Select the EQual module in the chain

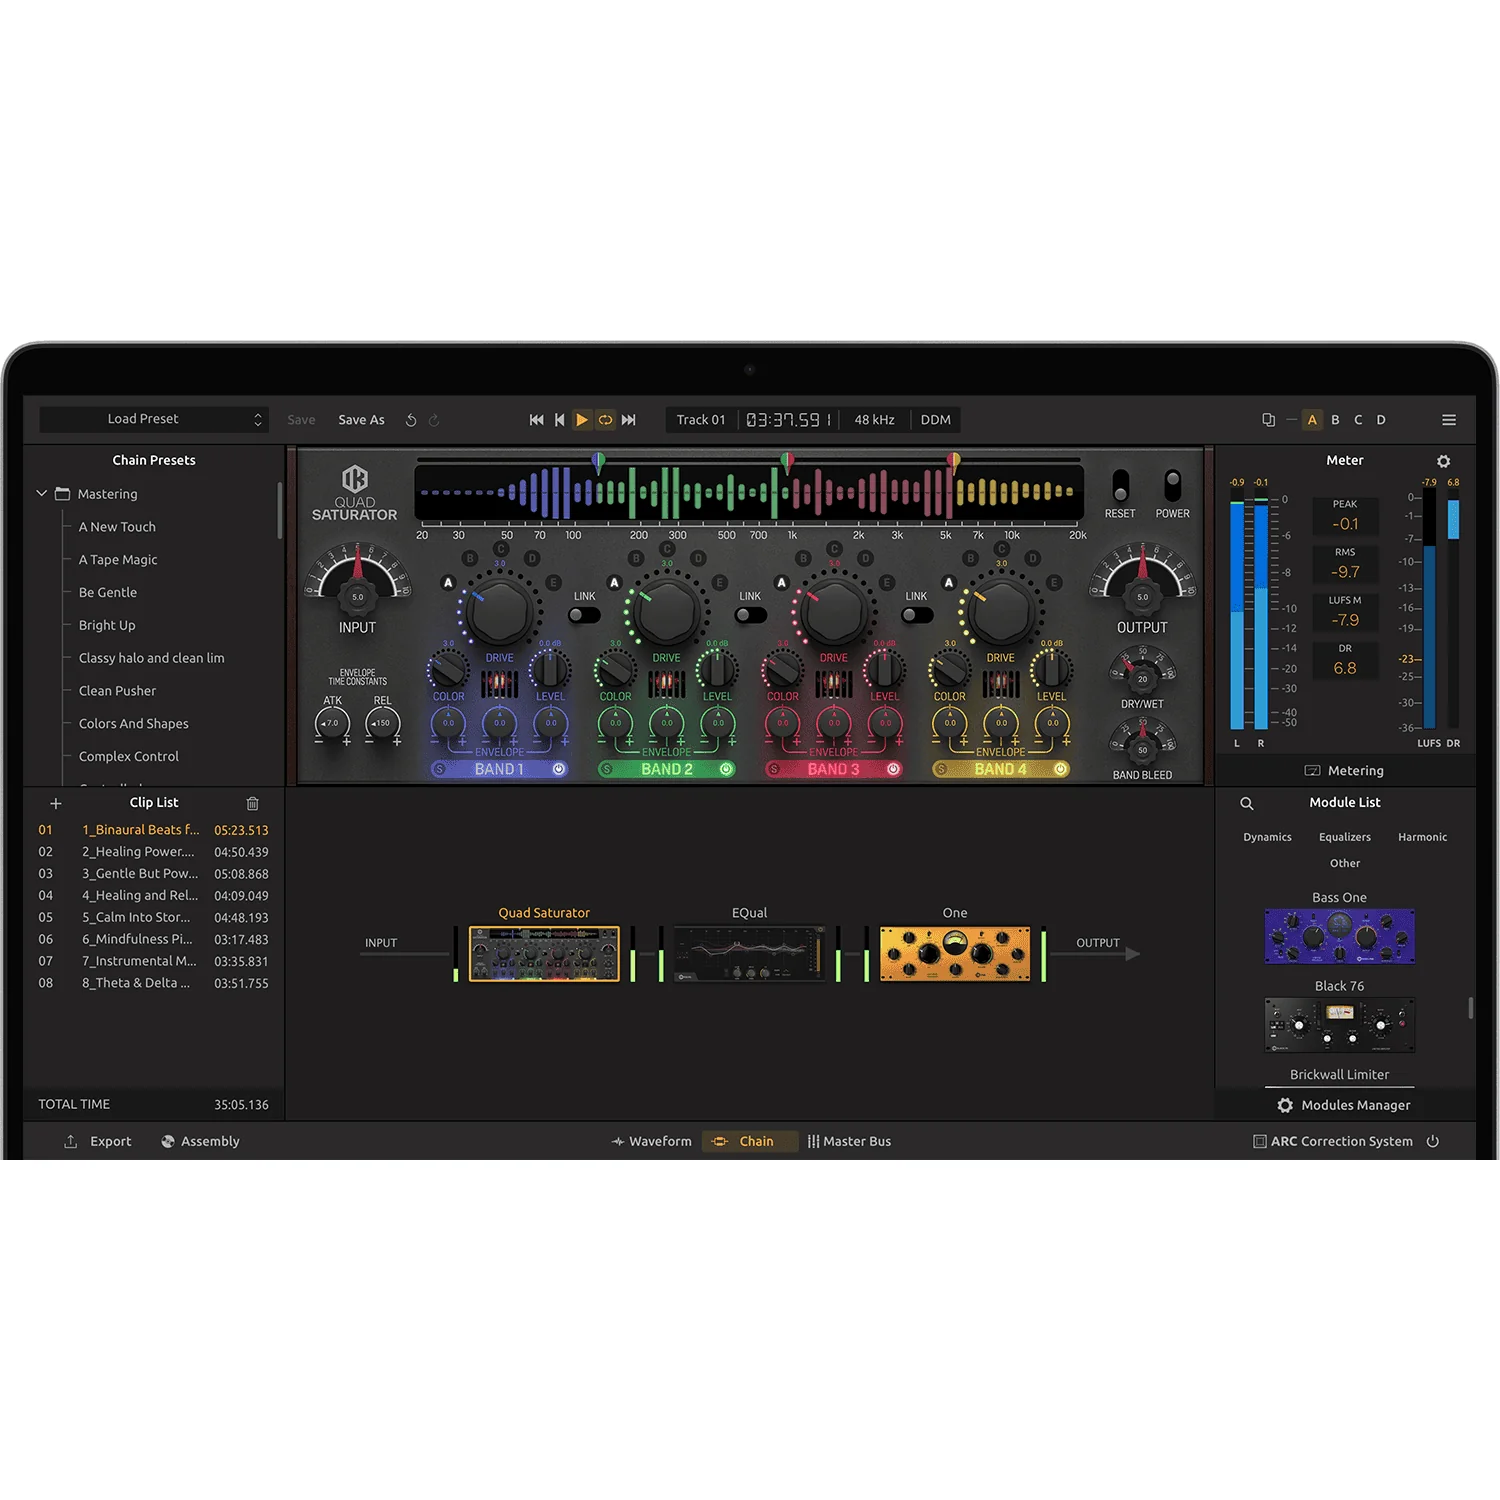click(749, 953)
